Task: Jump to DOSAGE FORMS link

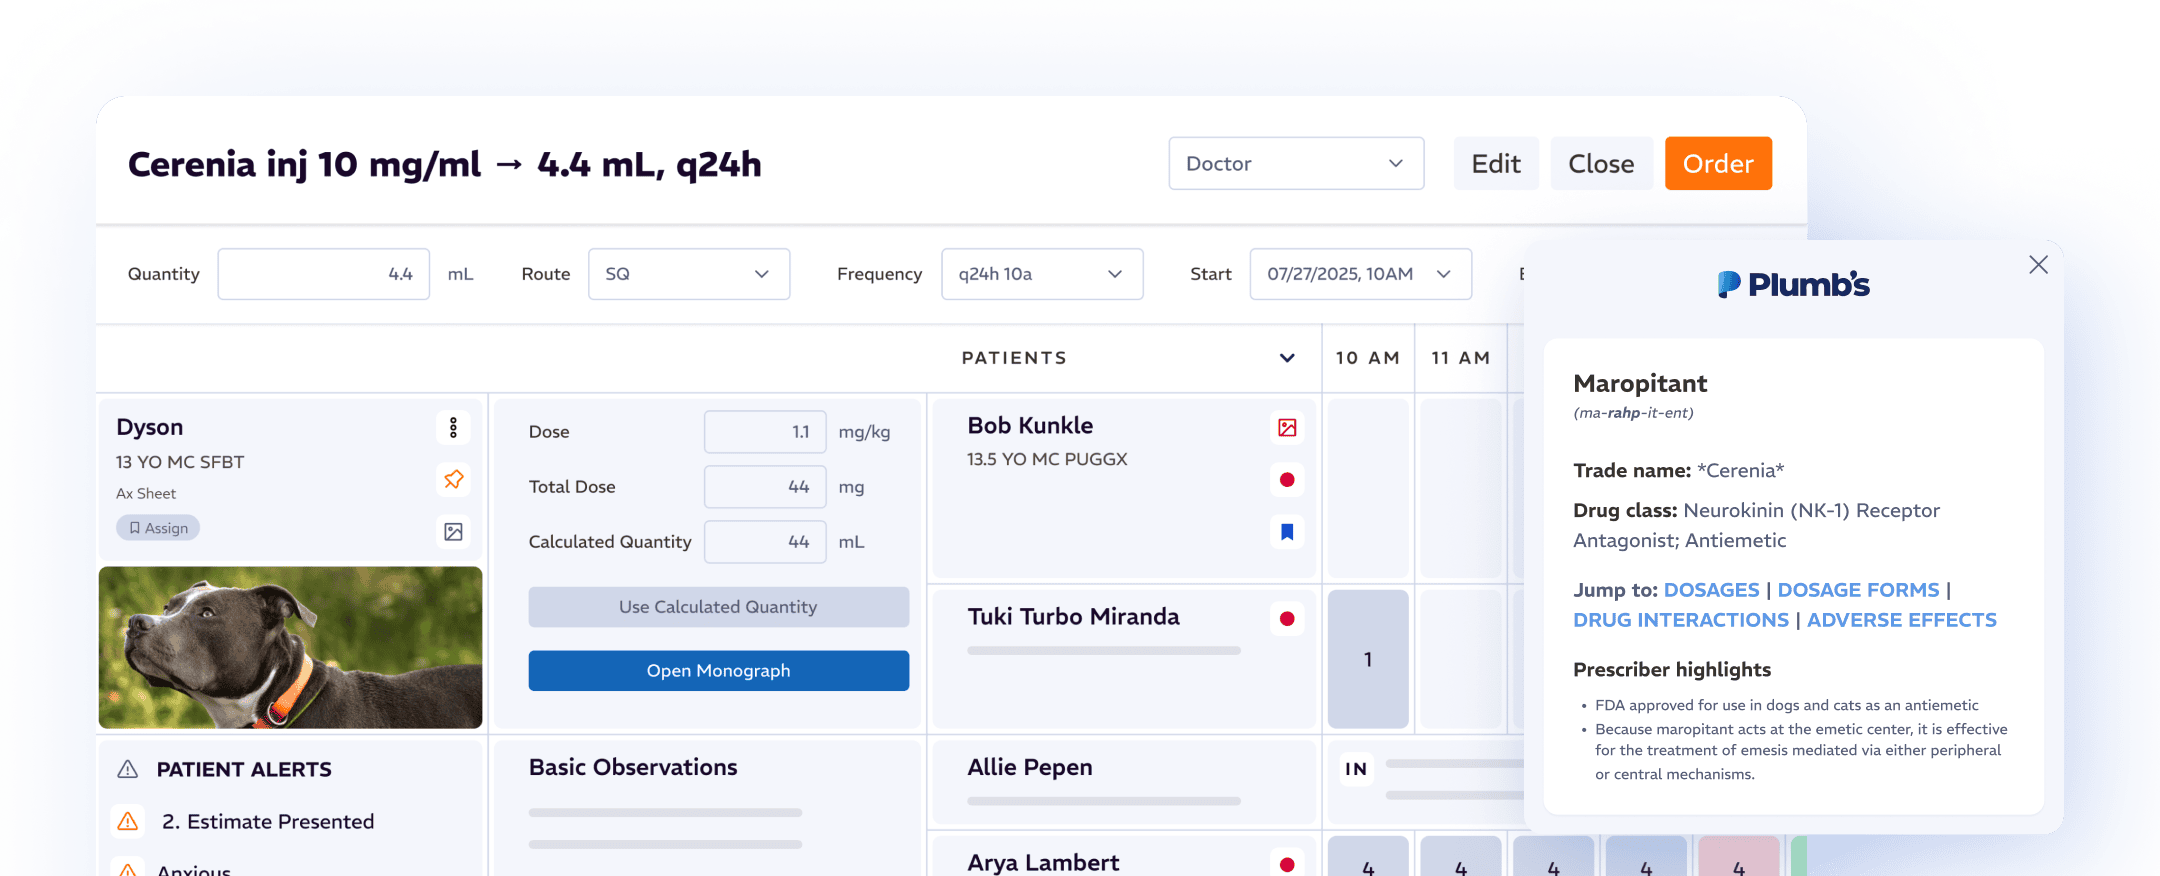Action: (1858, 590)
